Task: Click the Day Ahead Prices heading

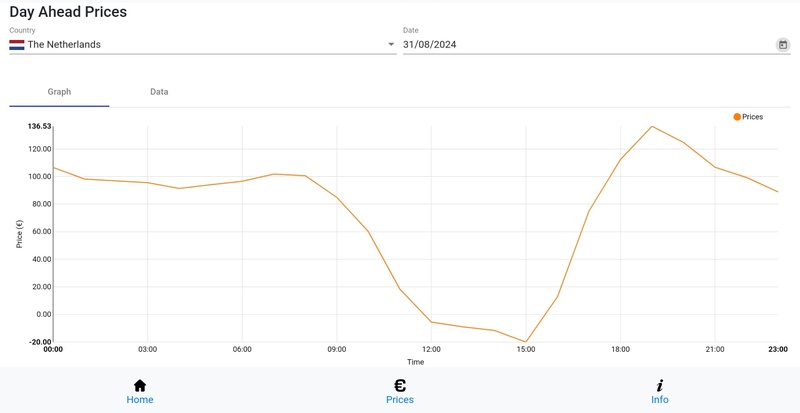Action: pos(68,13)
